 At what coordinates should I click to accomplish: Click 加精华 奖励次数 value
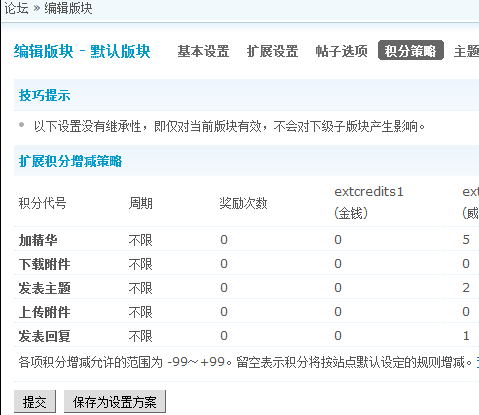coord(224,240)
